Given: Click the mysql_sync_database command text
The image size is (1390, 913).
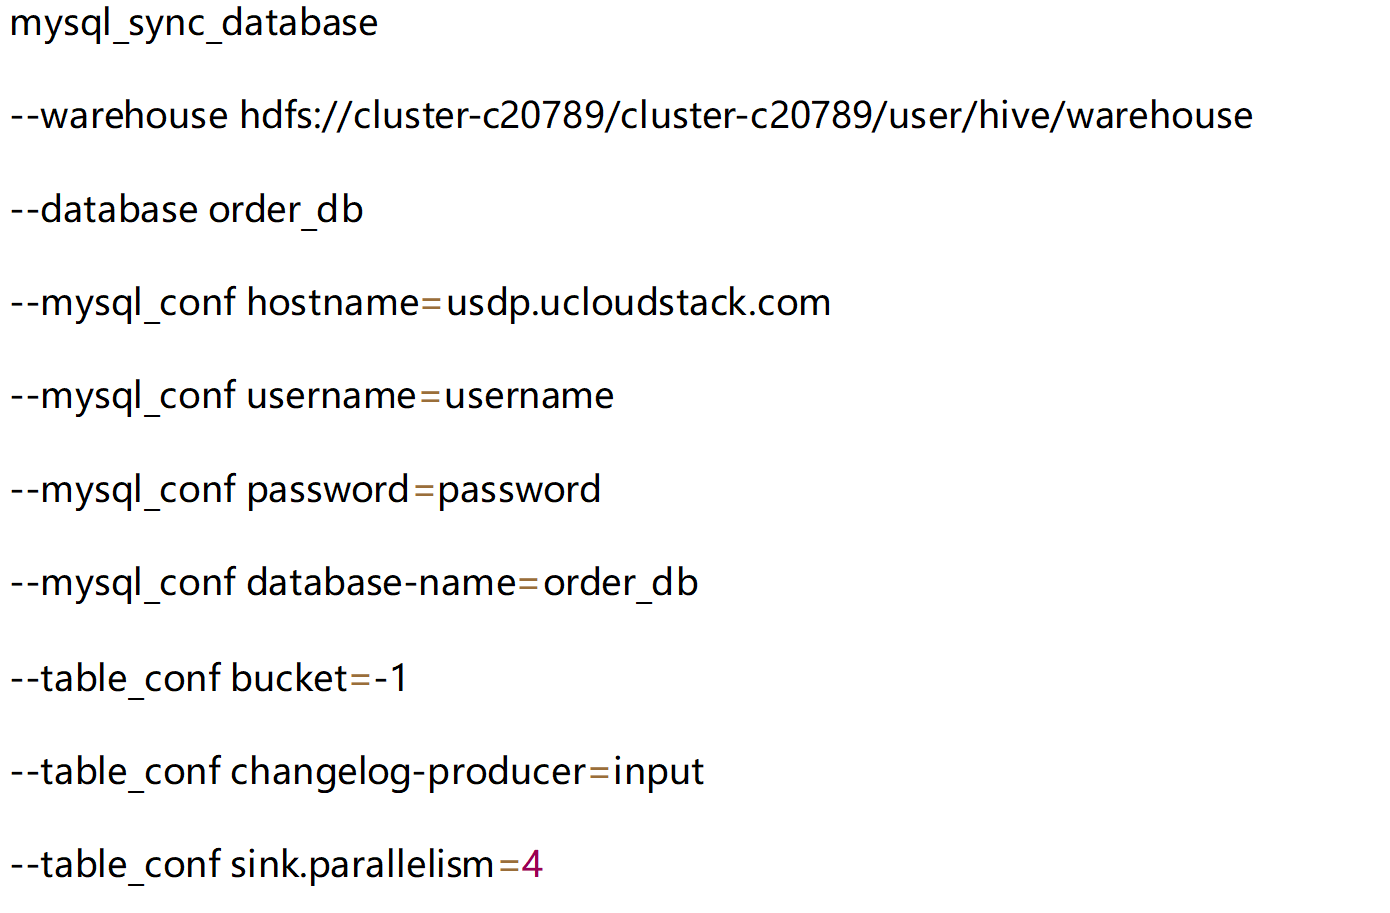Looking at the screenshot, I should click(x=194, y=24).
